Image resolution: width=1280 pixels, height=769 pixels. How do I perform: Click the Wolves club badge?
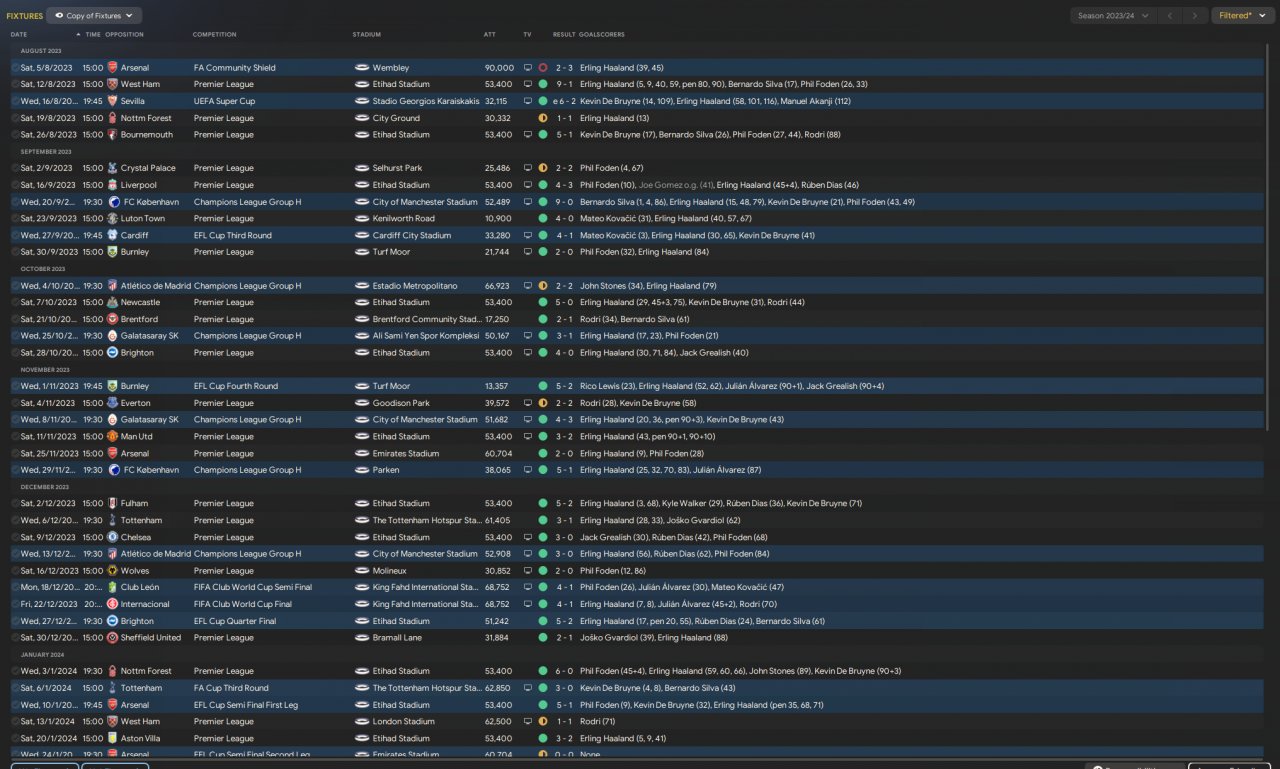pos(112,571)
